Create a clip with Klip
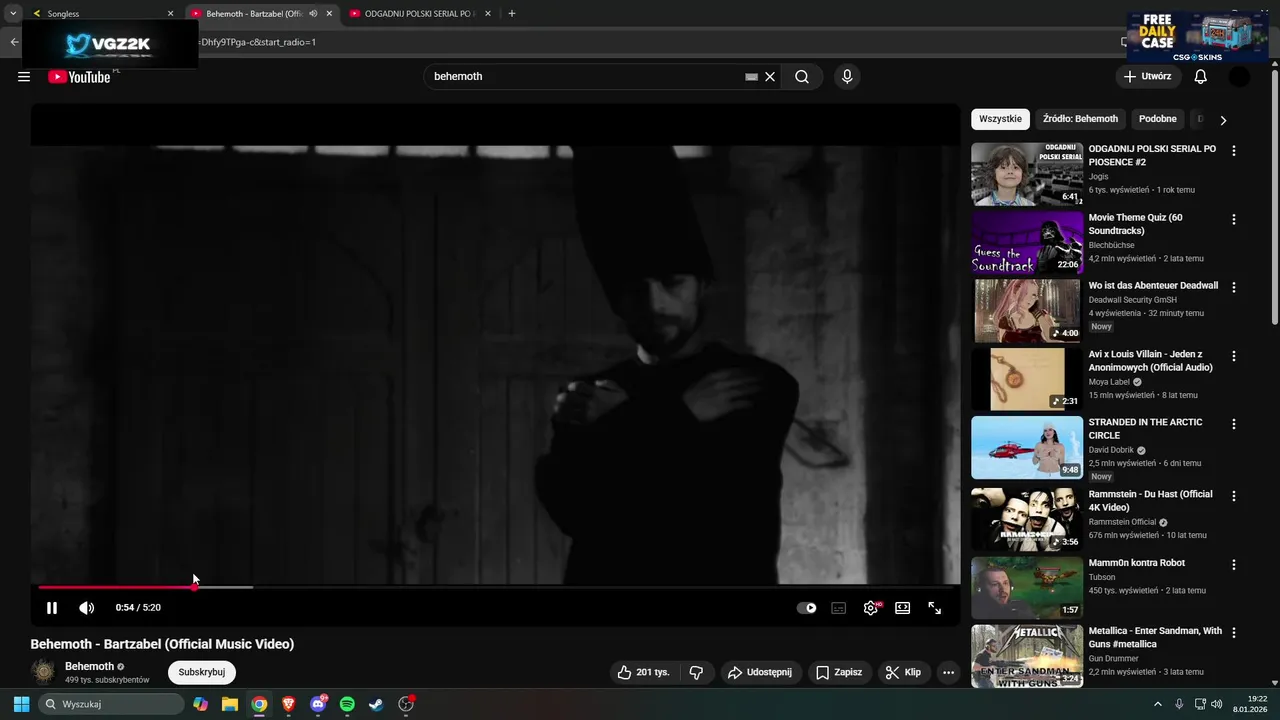Viewport: 1280px width, 720px height. pos(903,672)
